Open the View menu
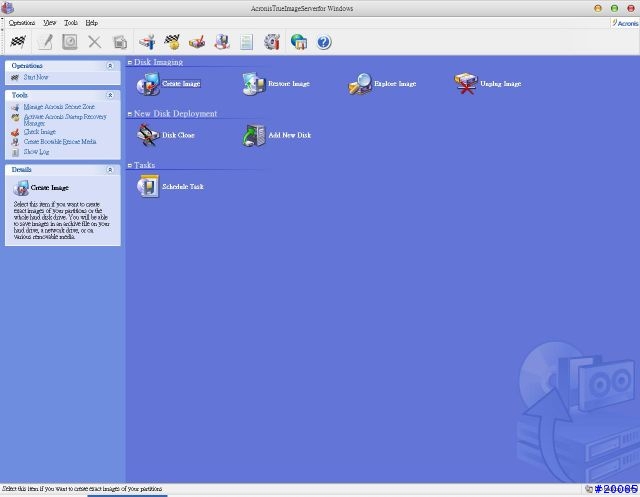Screen dimensions: 640x497 [49, 23]
